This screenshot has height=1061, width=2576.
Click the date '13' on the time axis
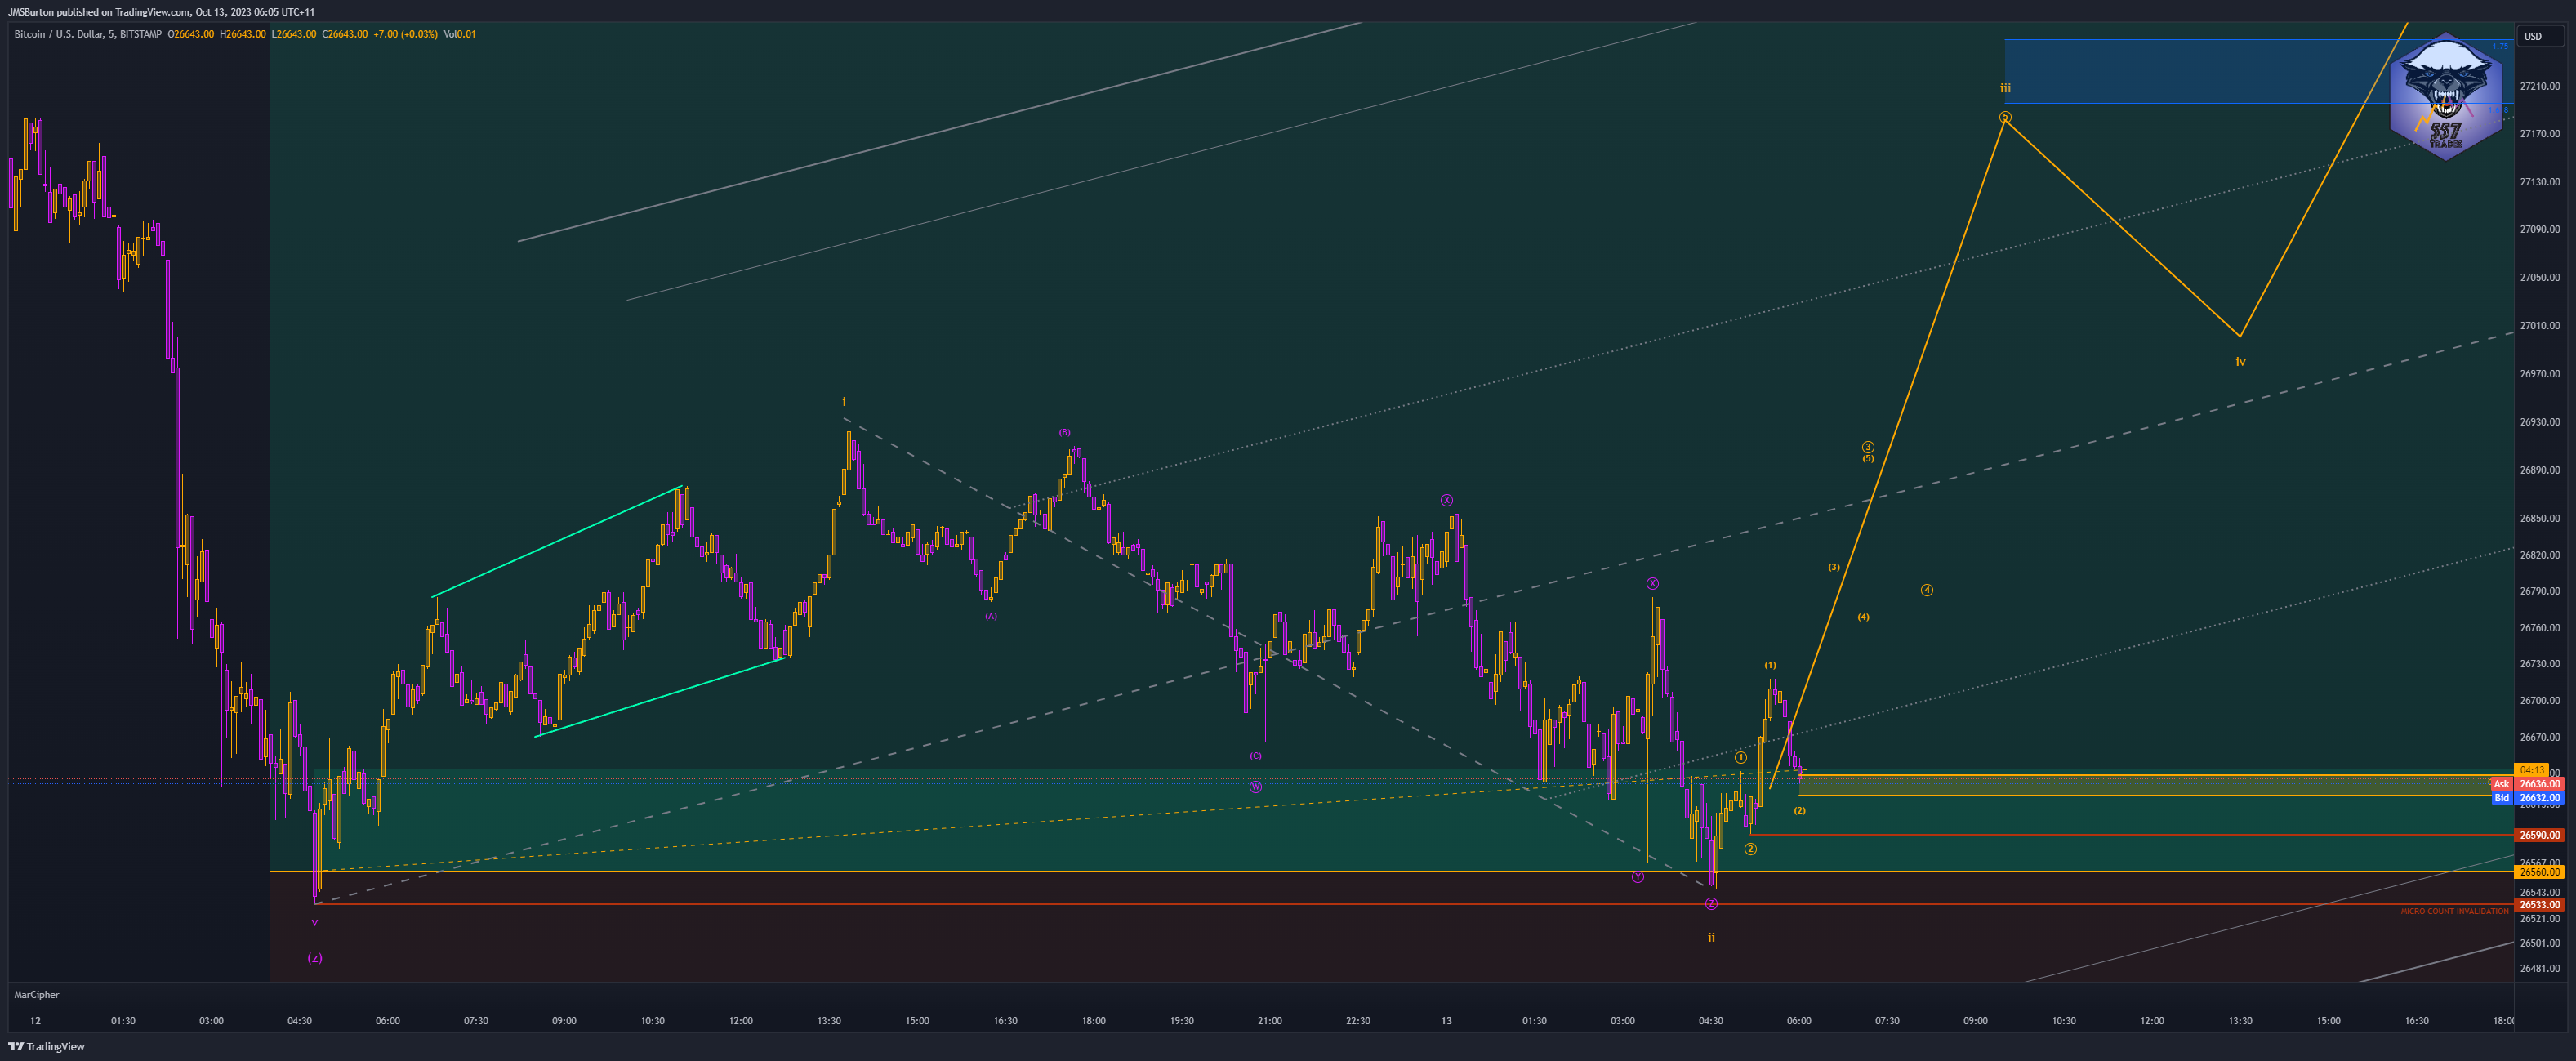pos(1446,1021)
